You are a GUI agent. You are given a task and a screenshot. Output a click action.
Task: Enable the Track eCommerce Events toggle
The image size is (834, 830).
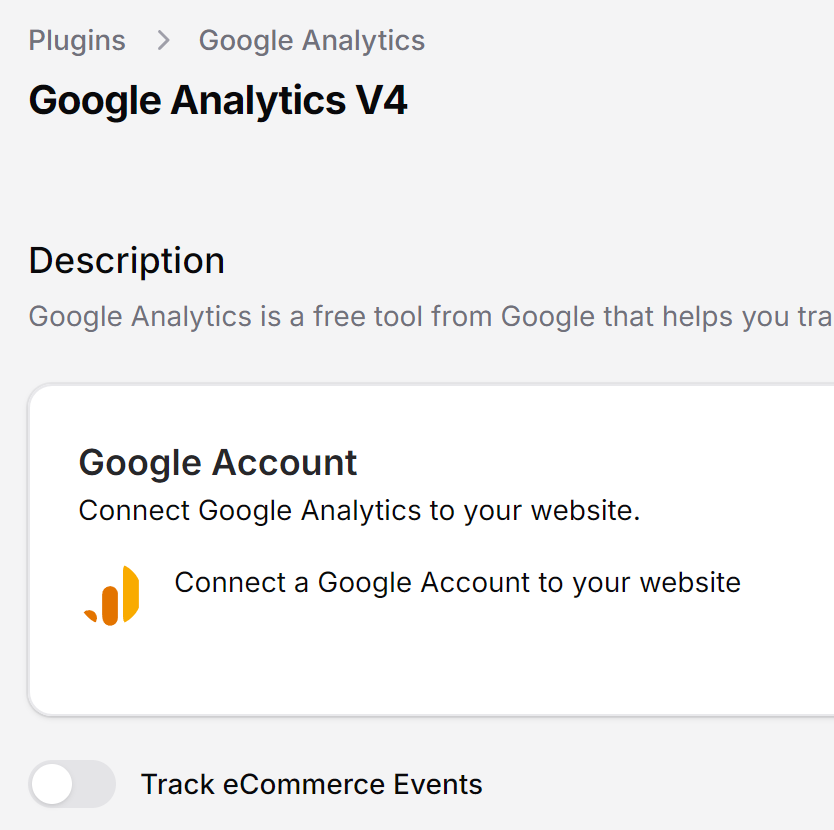(72, 784)
